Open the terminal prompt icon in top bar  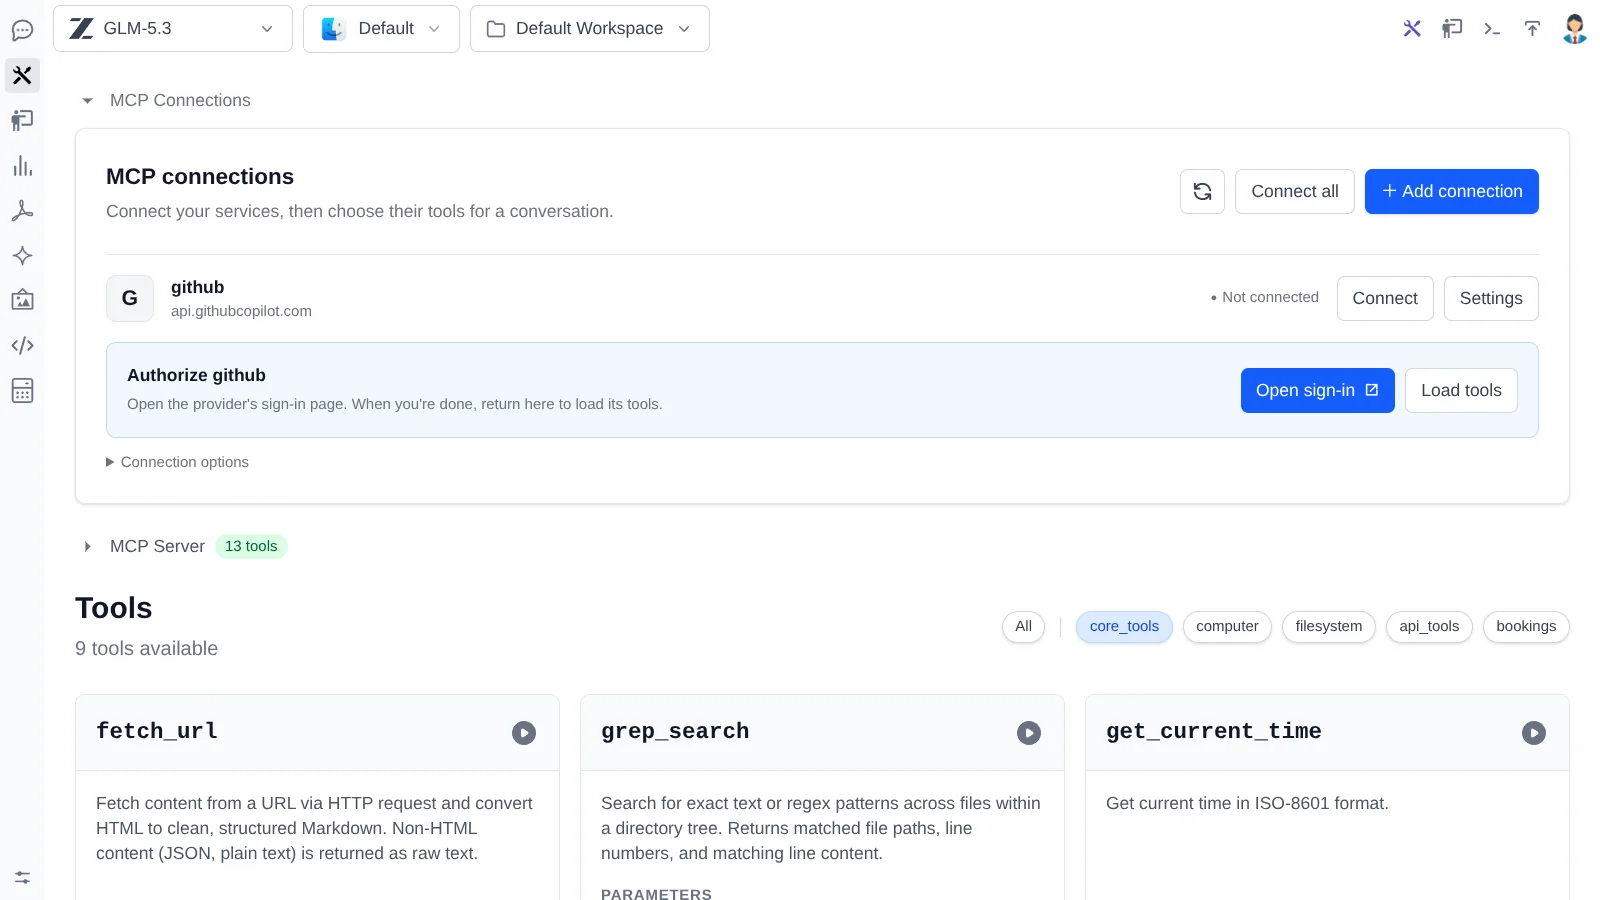pos(1492,28)
